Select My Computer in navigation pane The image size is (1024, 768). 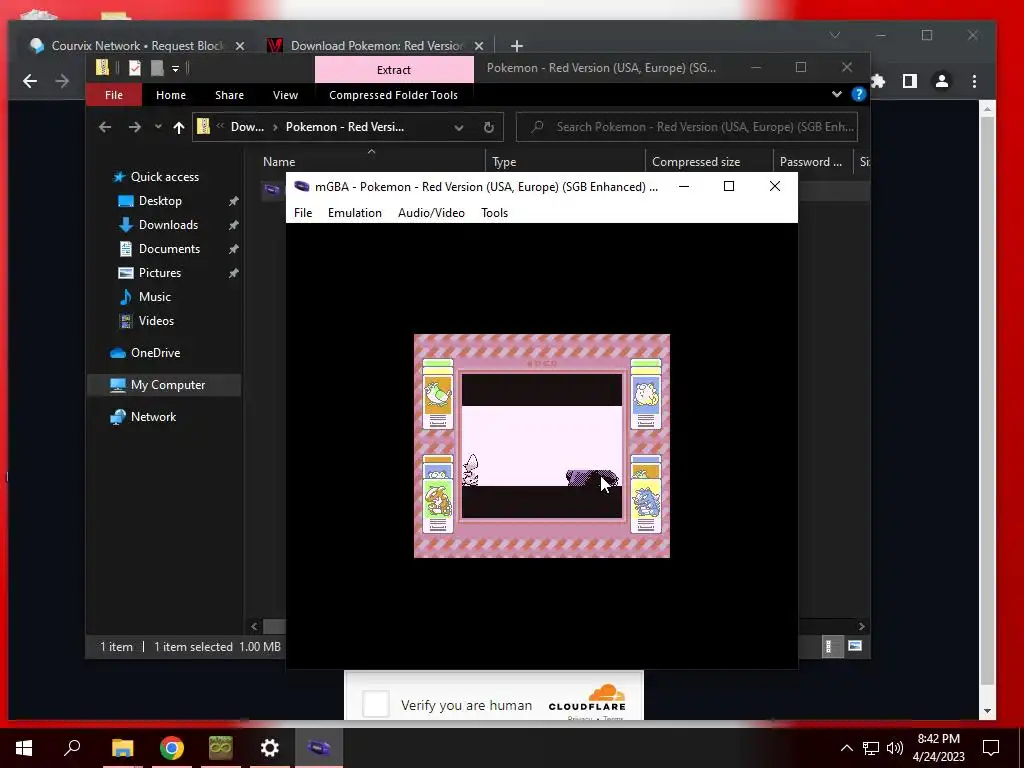pyautogui.click(x=168, y=385)
